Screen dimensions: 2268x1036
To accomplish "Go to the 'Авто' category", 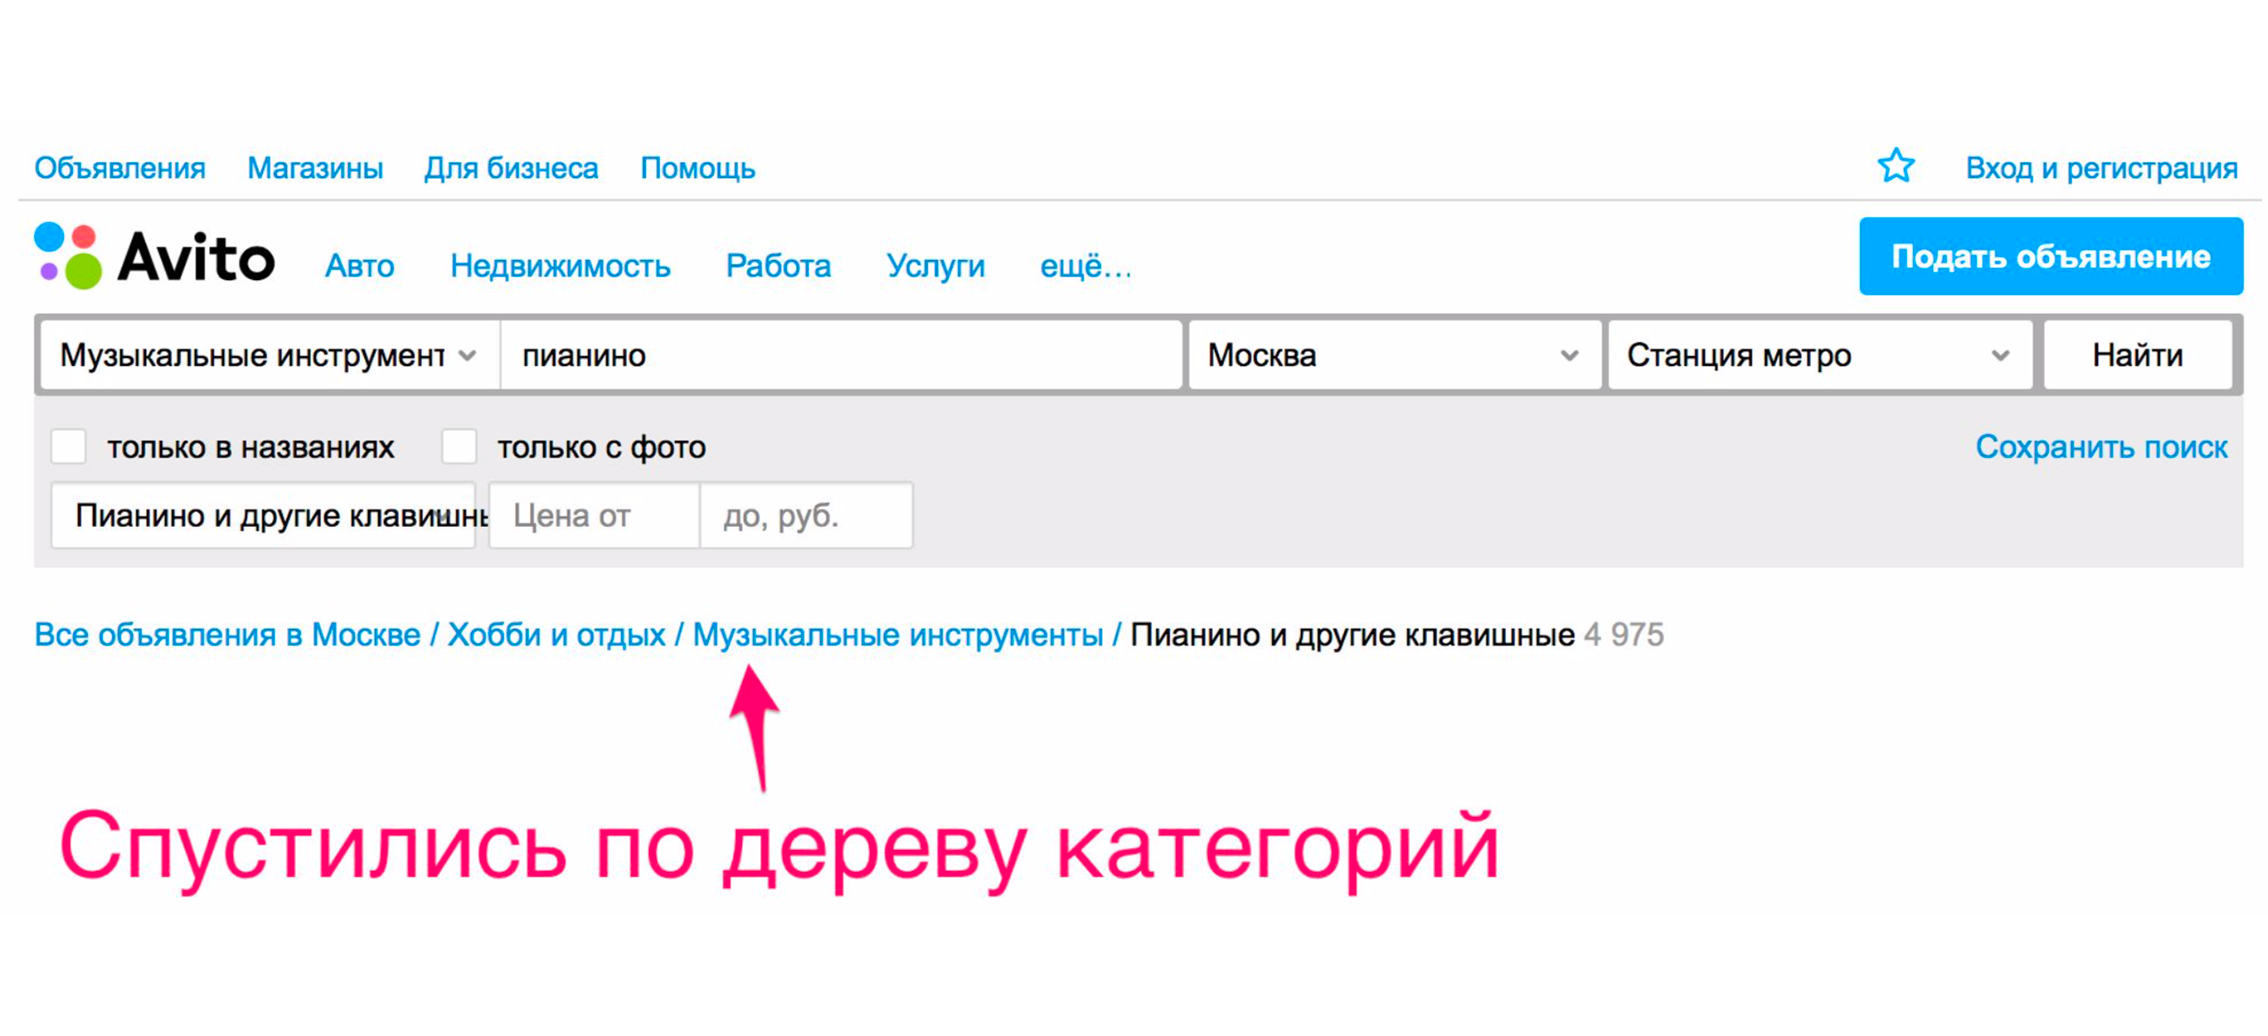I will (x=359, y=266).
